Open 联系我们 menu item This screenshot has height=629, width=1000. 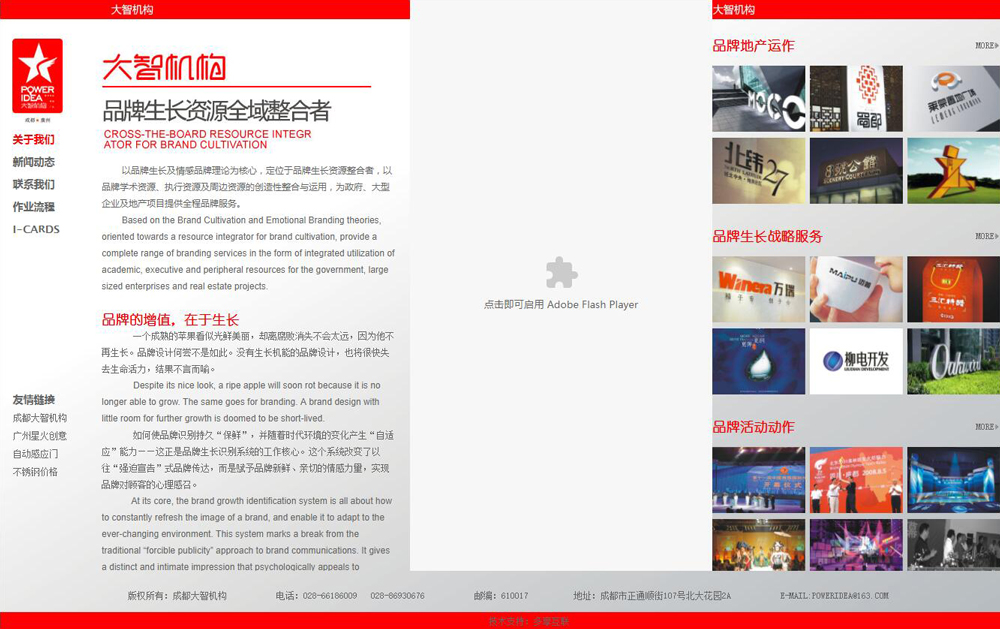[x=34, y=184]
